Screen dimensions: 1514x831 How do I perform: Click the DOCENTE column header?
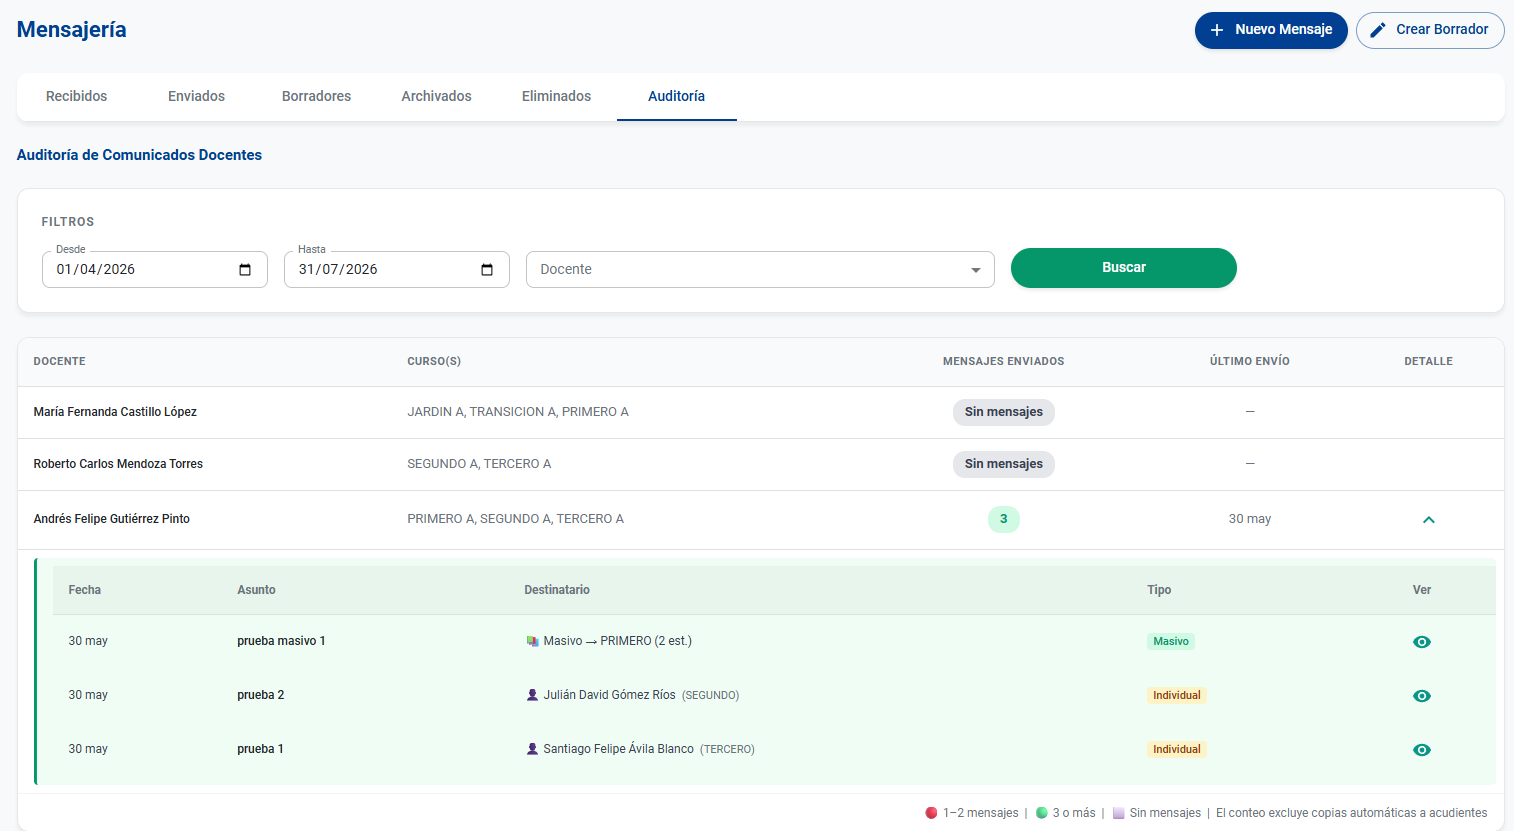59,361
